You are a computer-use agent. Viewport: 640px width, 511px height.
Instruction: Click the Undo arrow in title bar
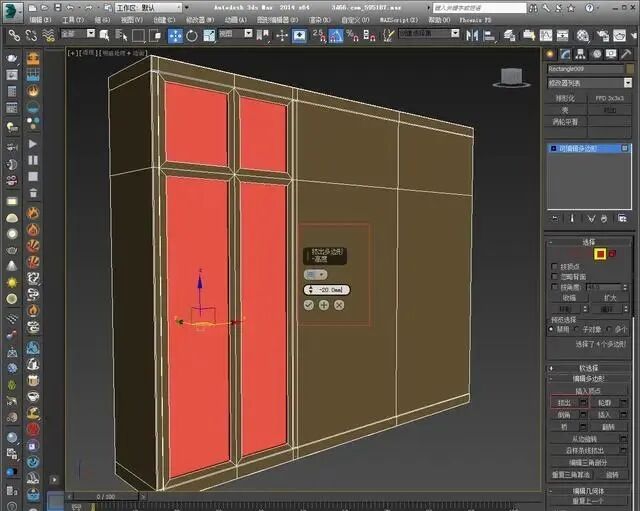(70, 7)
